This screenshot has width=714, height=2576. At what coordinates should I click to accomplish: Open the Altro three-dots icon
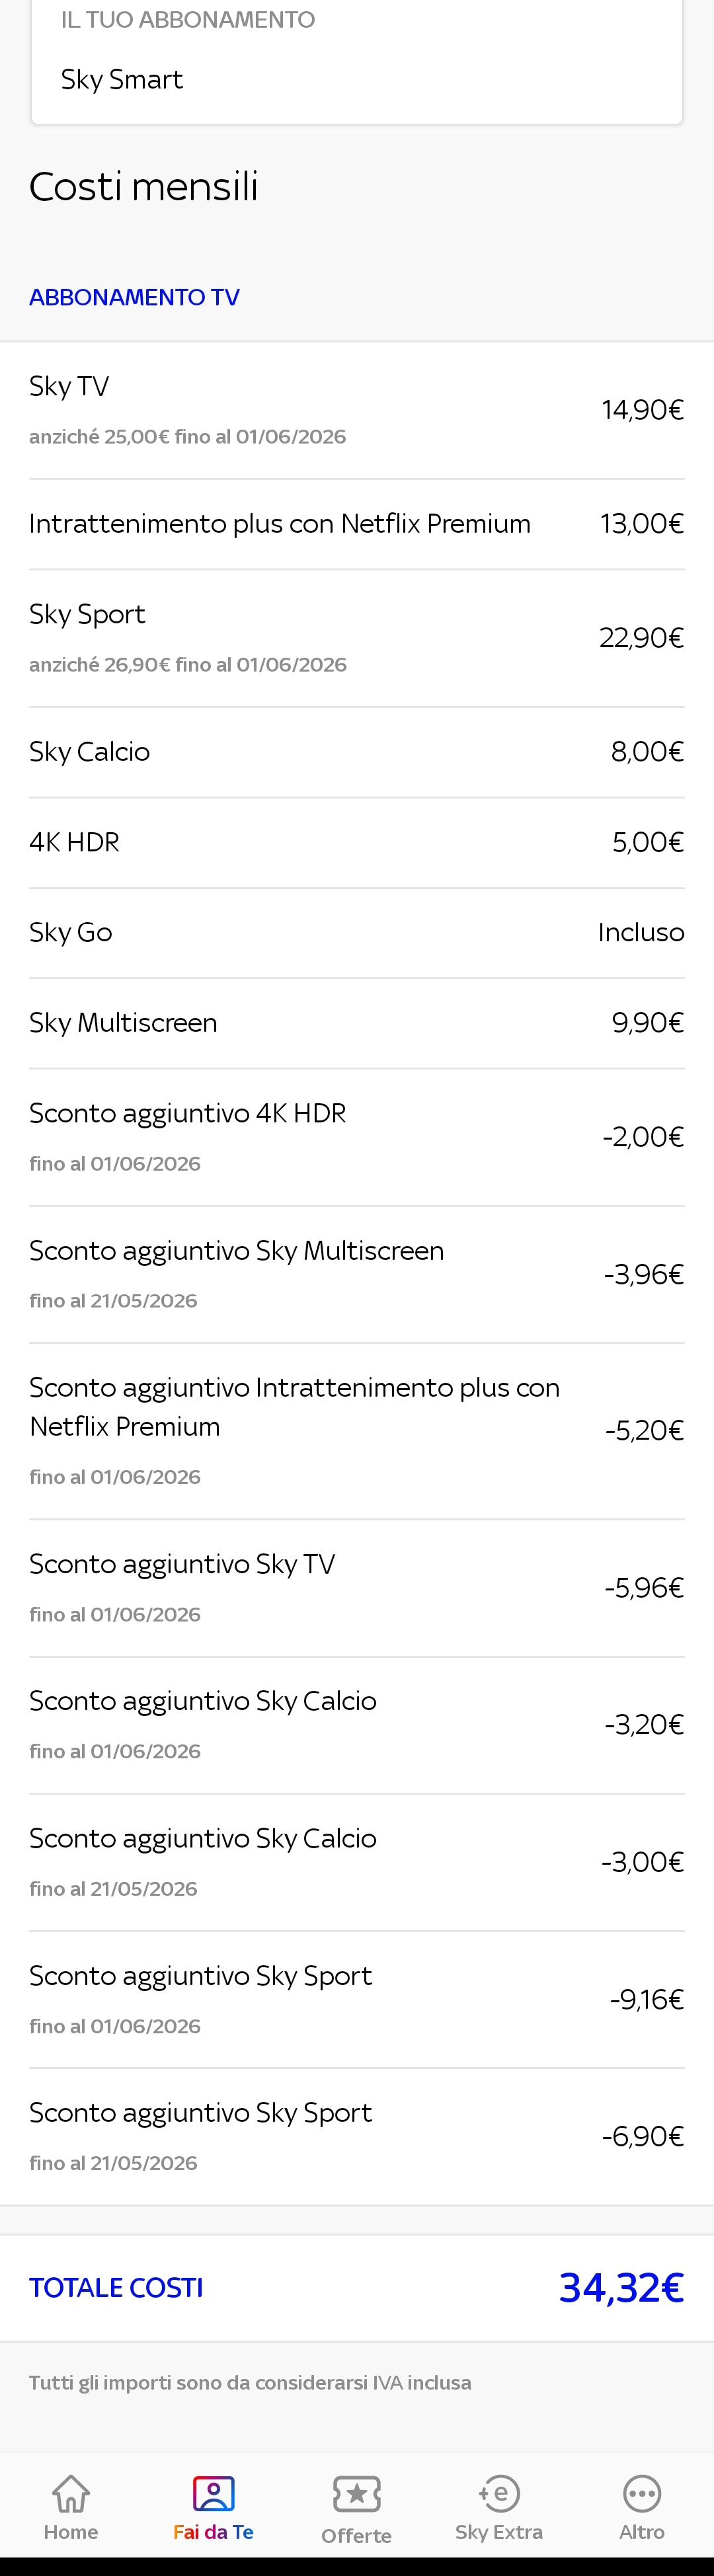click(x=642, y=2493)
